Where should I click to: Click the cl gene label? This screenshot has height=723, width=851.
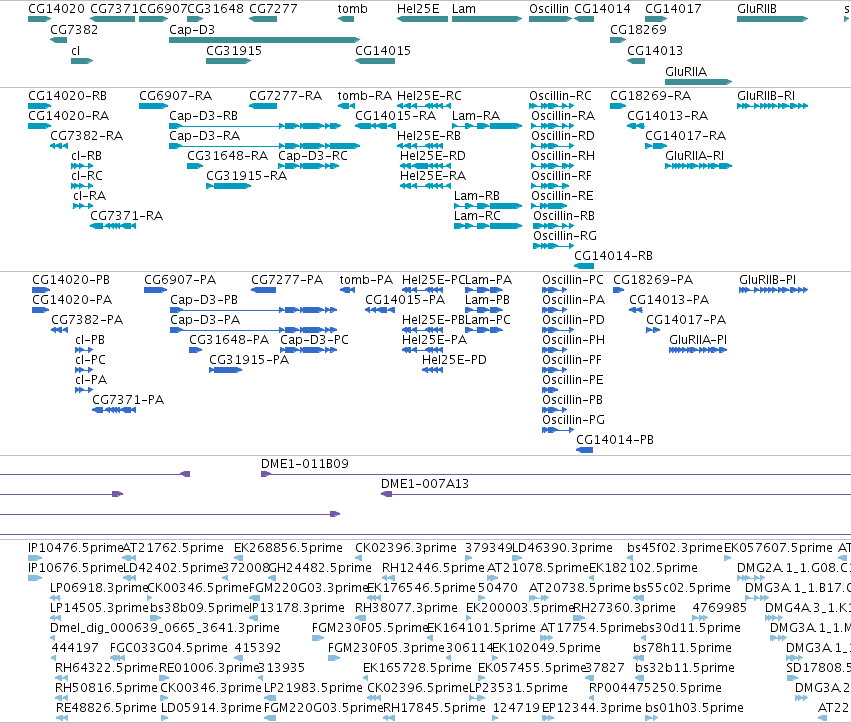pyautogui.click(x=75, y=50)
